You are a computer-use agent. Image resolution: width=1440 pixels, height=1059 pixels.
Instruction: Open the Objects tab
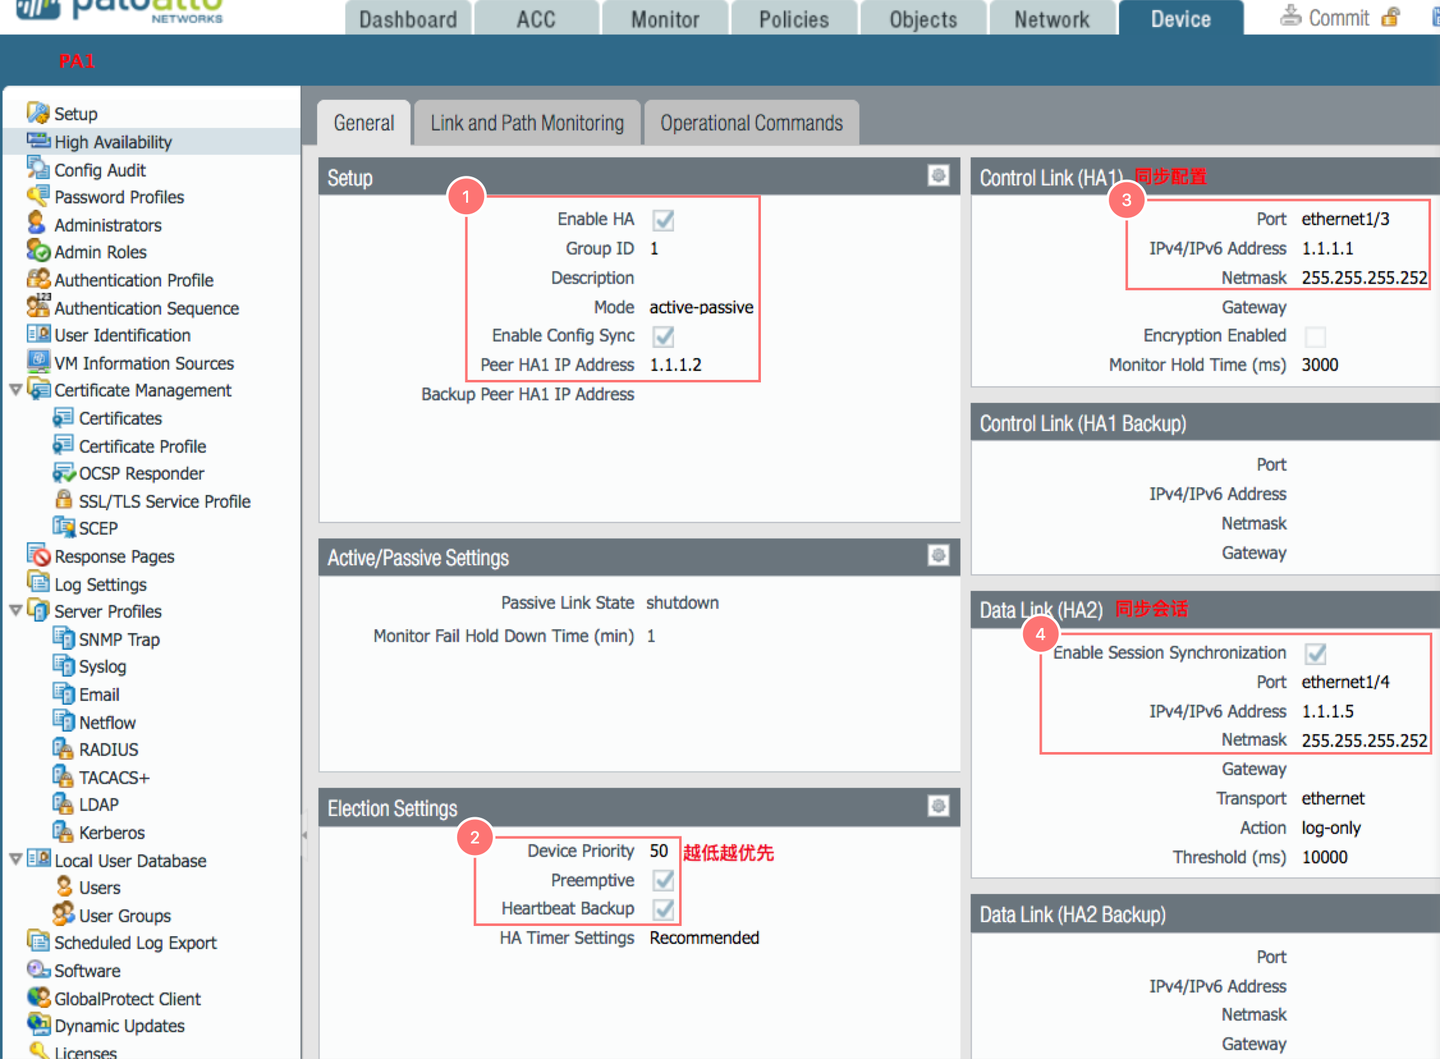(923, 19)
